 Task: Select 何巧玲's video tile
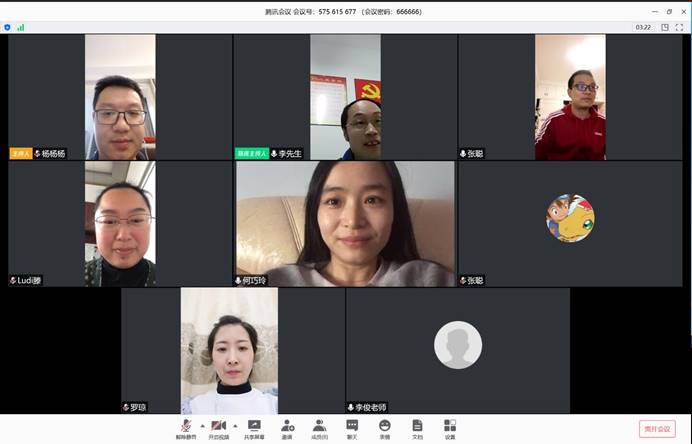pyautogui.click(x=344, y=224)
